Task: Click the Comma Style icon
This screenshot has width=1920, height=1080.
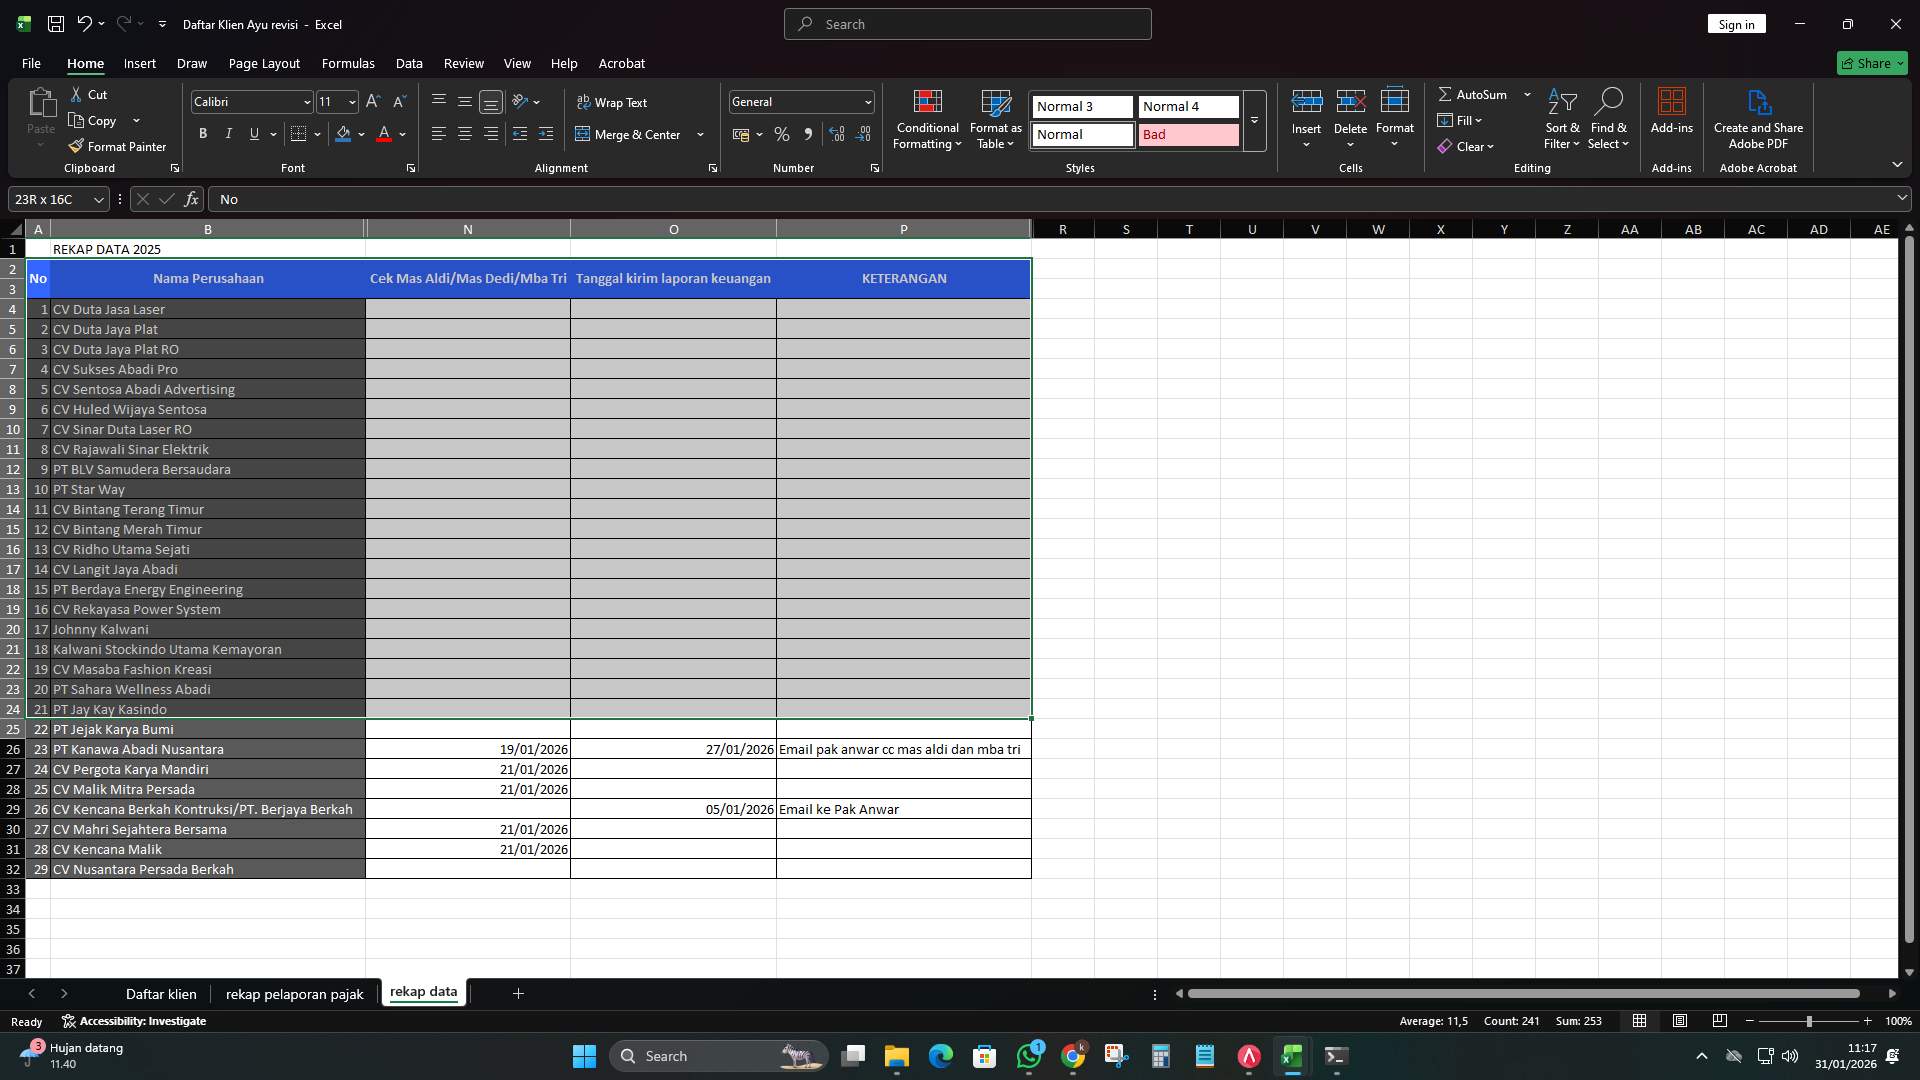Action: [x=809, y=133]
